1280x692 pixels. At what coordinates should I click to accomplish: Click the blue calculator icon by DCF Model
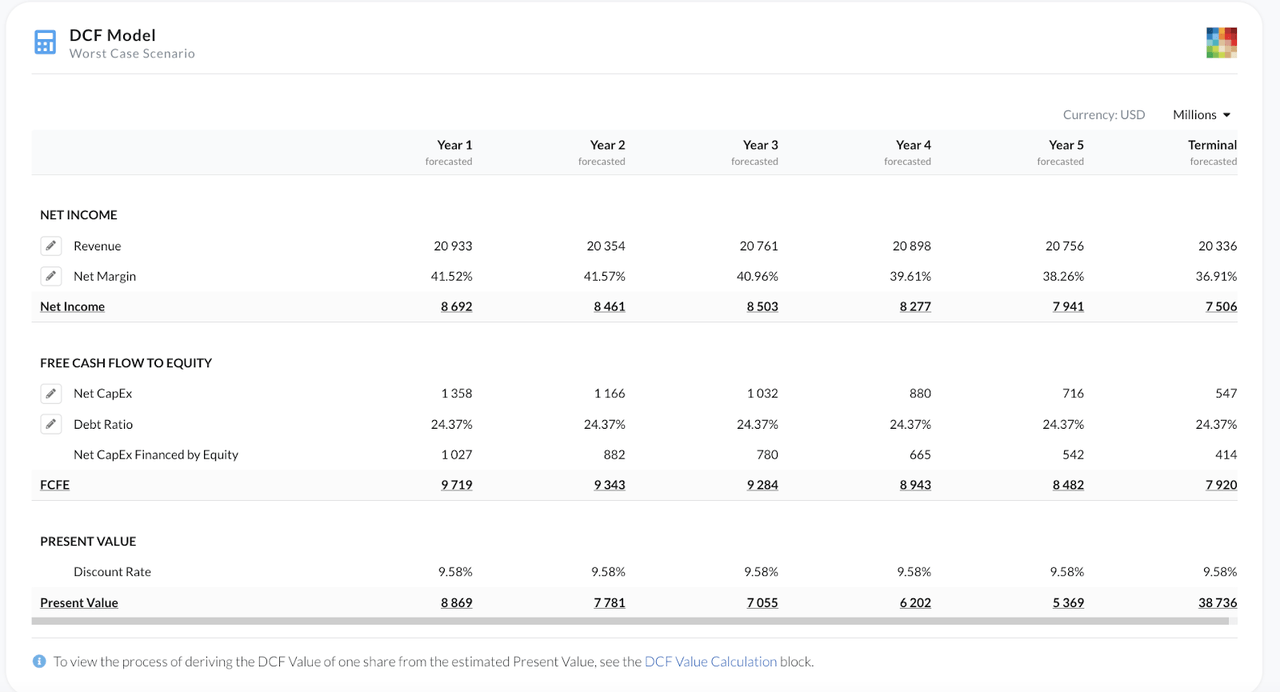pos(45,42)
